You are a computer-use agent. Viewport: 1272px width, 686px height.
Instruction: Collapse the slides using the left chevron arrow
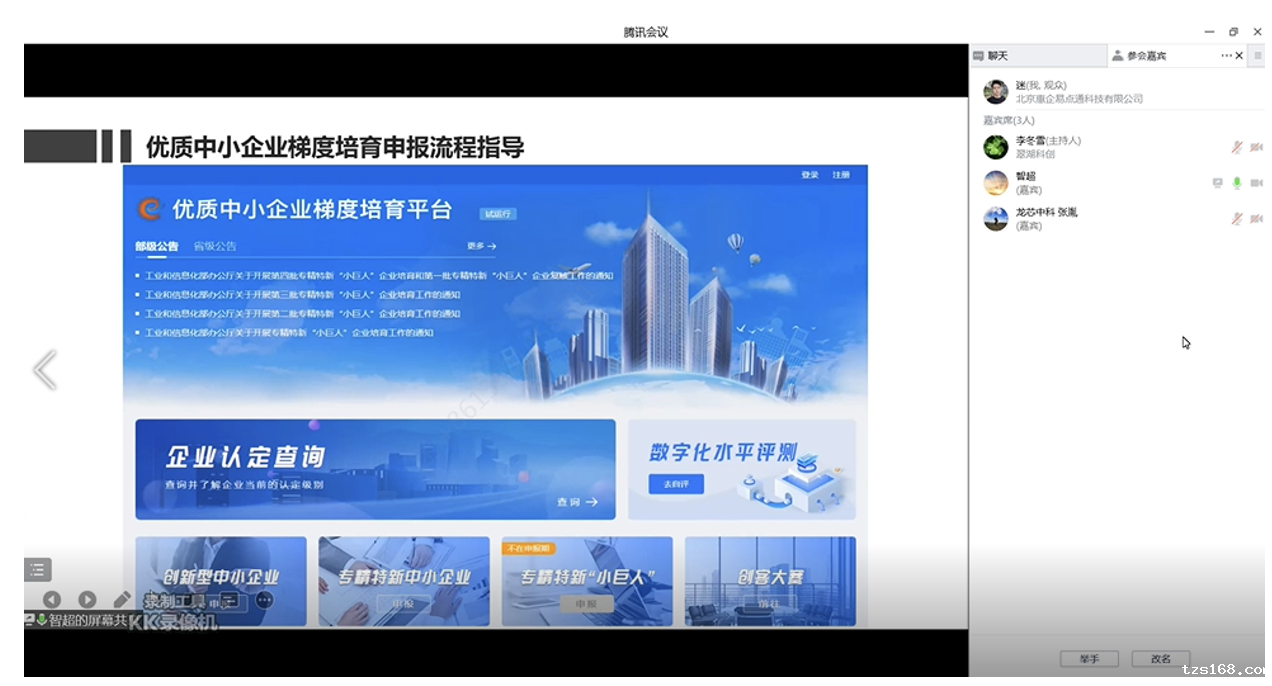44,369
